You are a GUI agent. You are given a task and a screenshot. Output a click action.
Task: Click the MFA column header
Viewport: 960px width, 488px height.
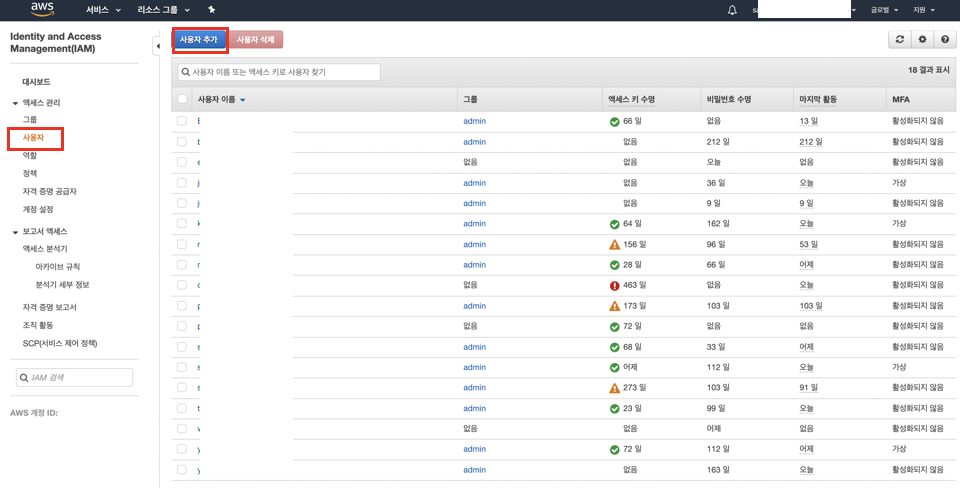pyautogui.click(x=901, y=100)
